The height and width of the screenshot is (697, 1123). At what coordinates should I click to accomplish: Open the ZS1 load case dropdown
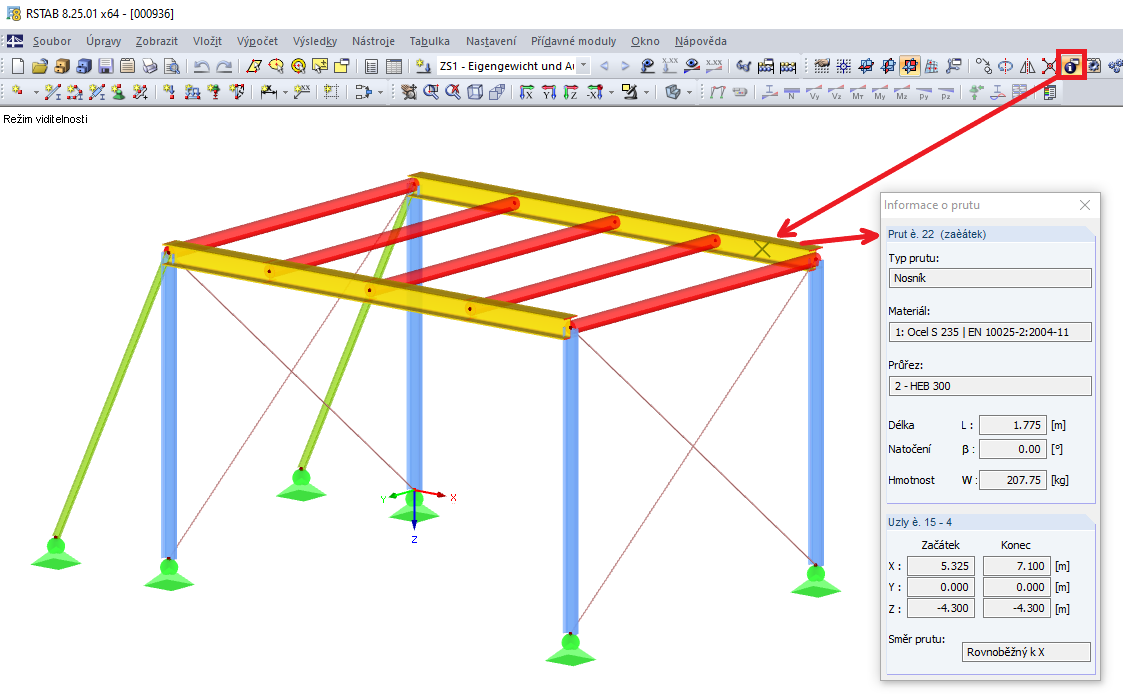point(584,66)
